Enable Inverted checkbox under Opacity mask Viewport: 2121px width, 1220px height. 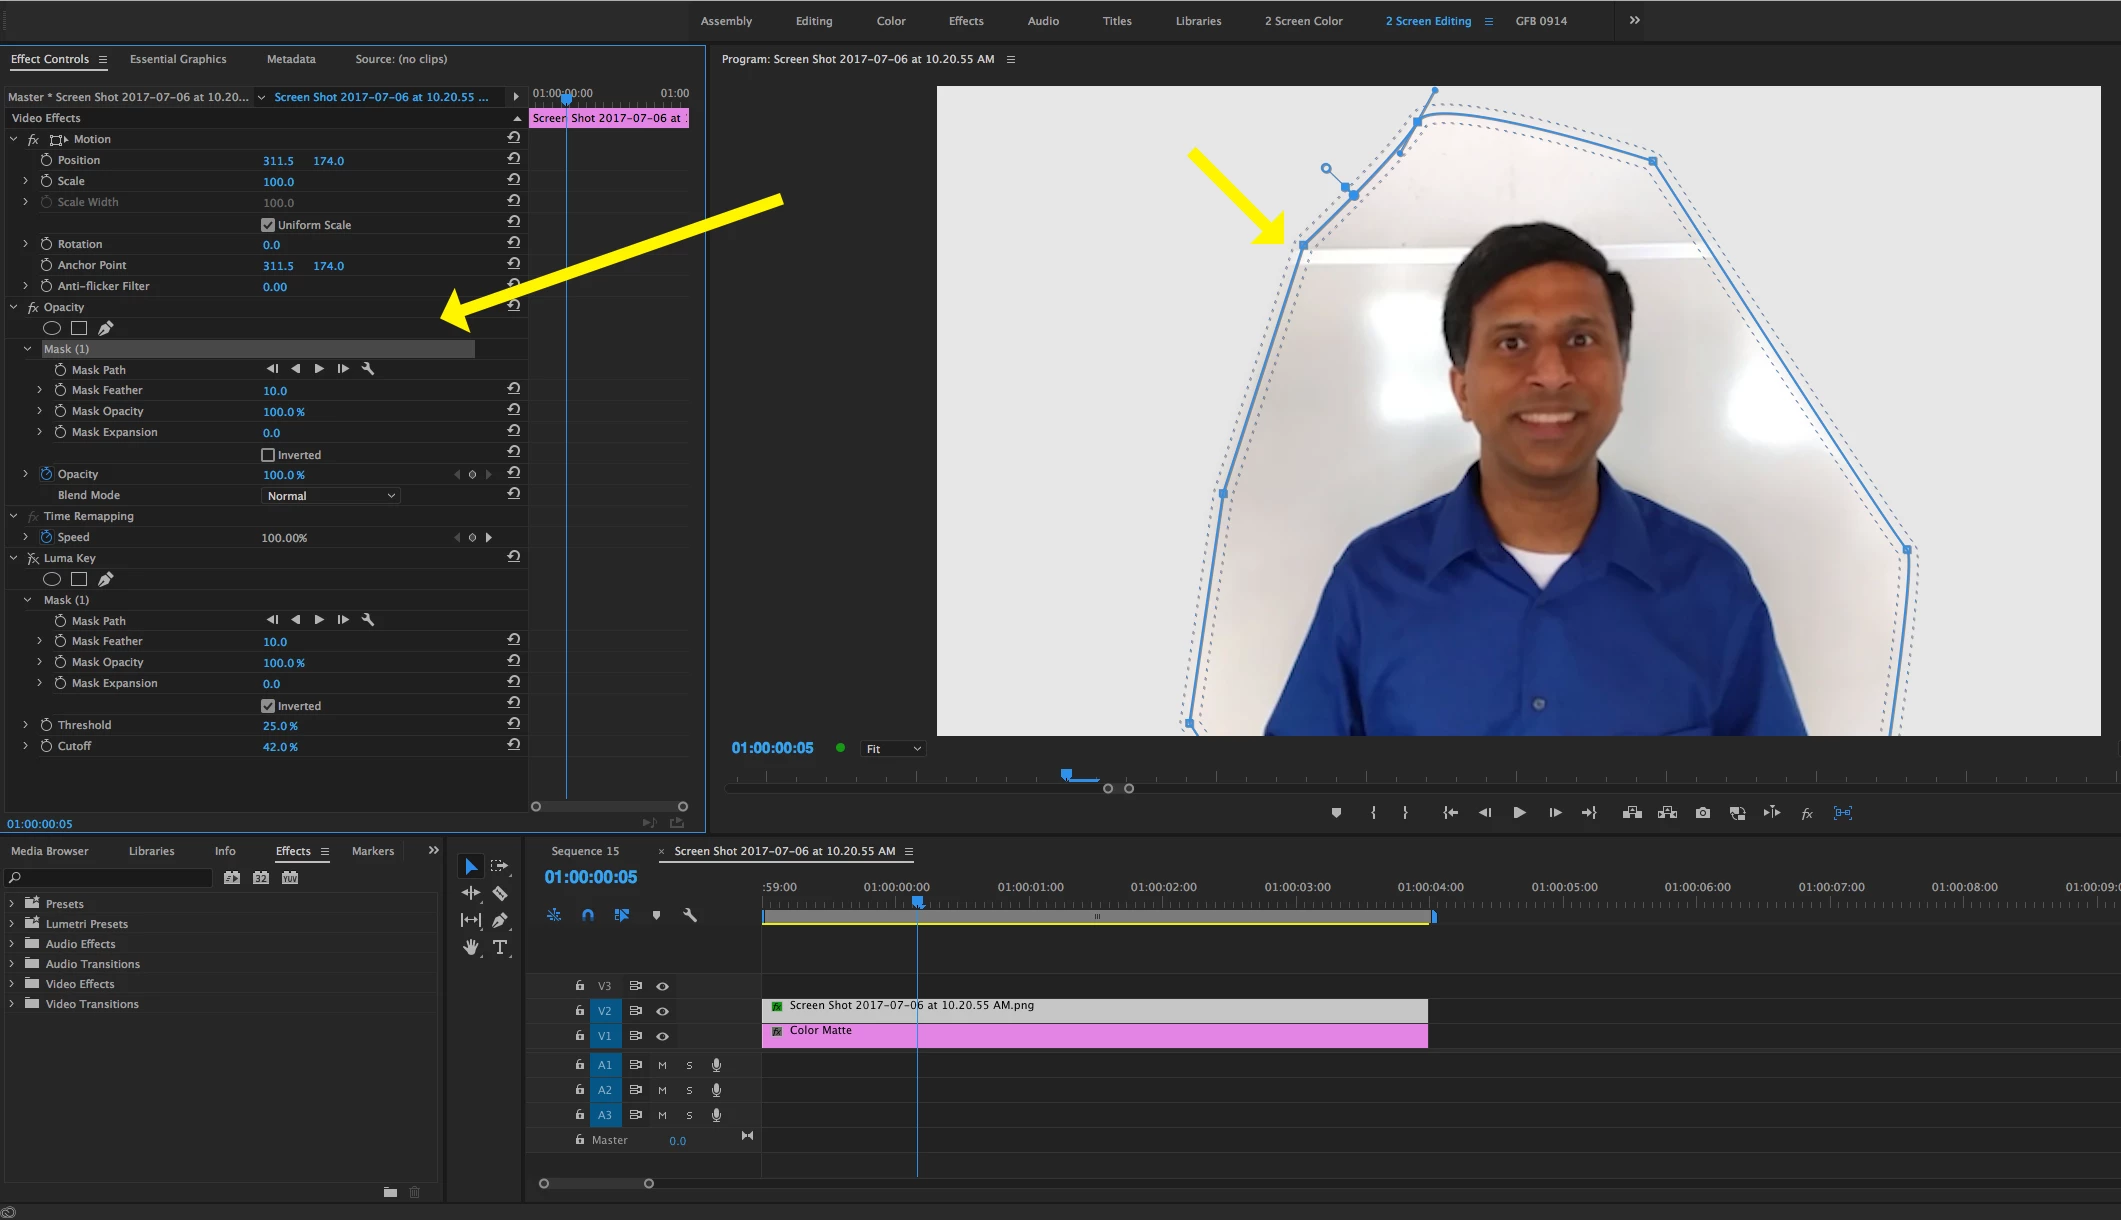pos(268,455)
